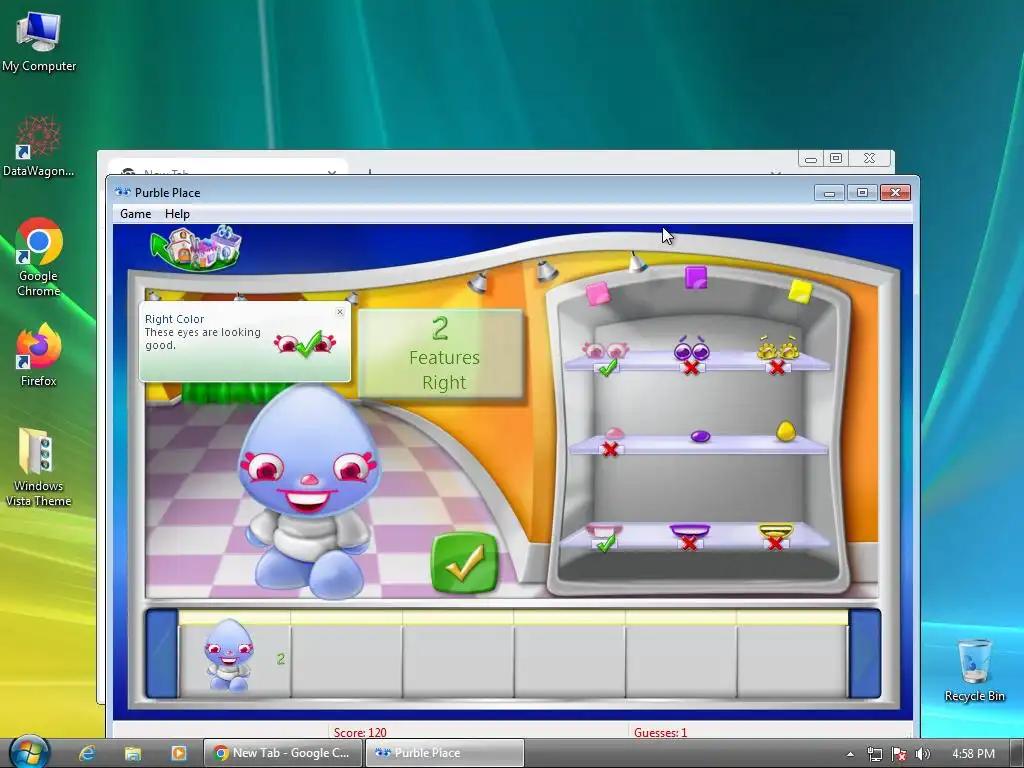Screen dimensions: 1024x768
Task: Open the Help menu
Action: click(177, 214)
